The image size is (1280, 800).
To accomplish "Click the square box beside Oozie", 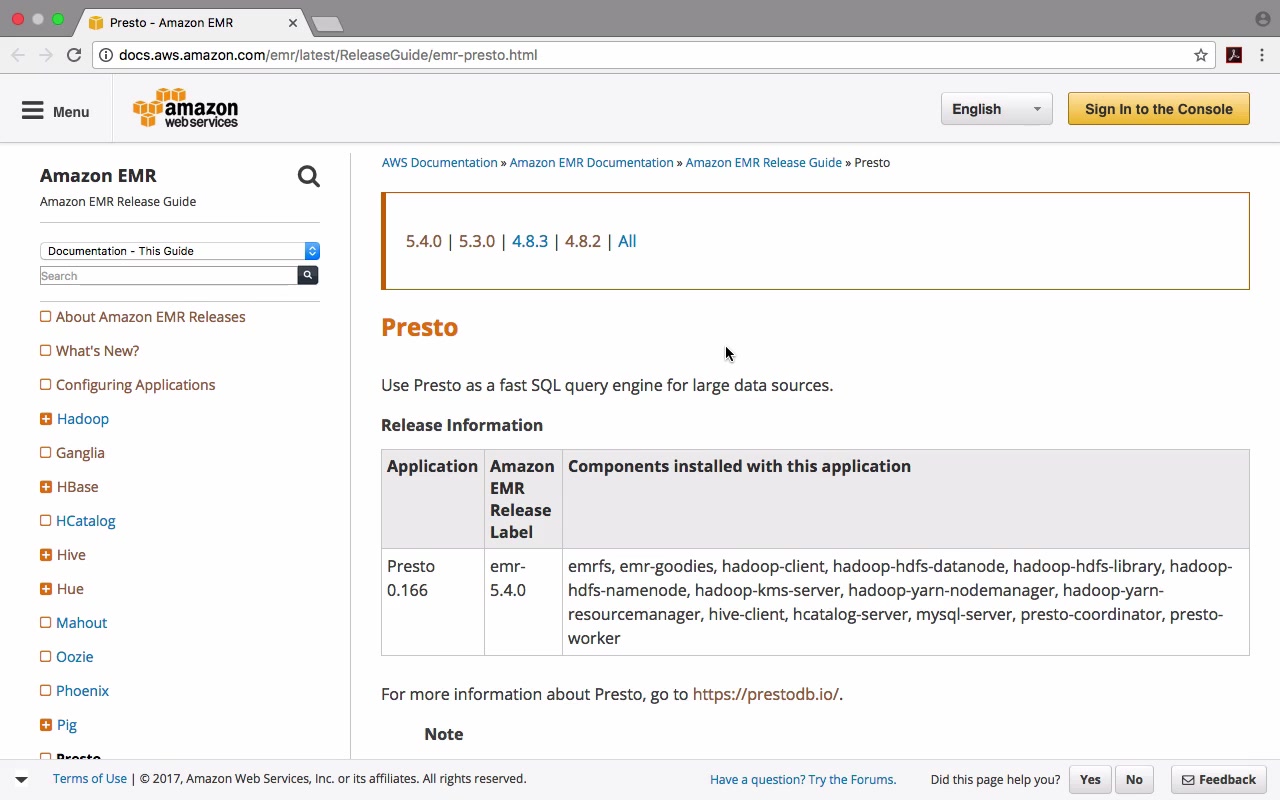I will pyautogui.click(x=45, y=657).
